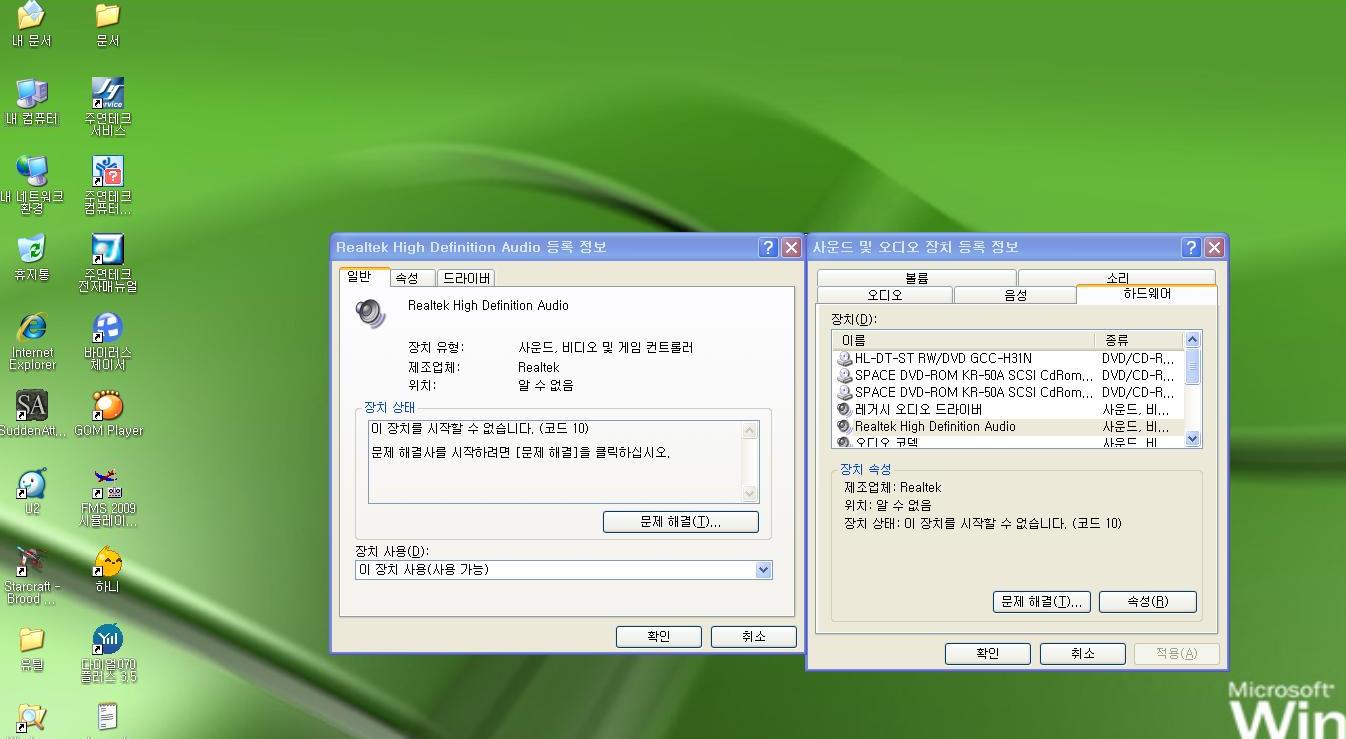Select the 오디오 코덱 device row
Image resolution: width=1346 pixels, height=739 pixels.
[1009, 441]
